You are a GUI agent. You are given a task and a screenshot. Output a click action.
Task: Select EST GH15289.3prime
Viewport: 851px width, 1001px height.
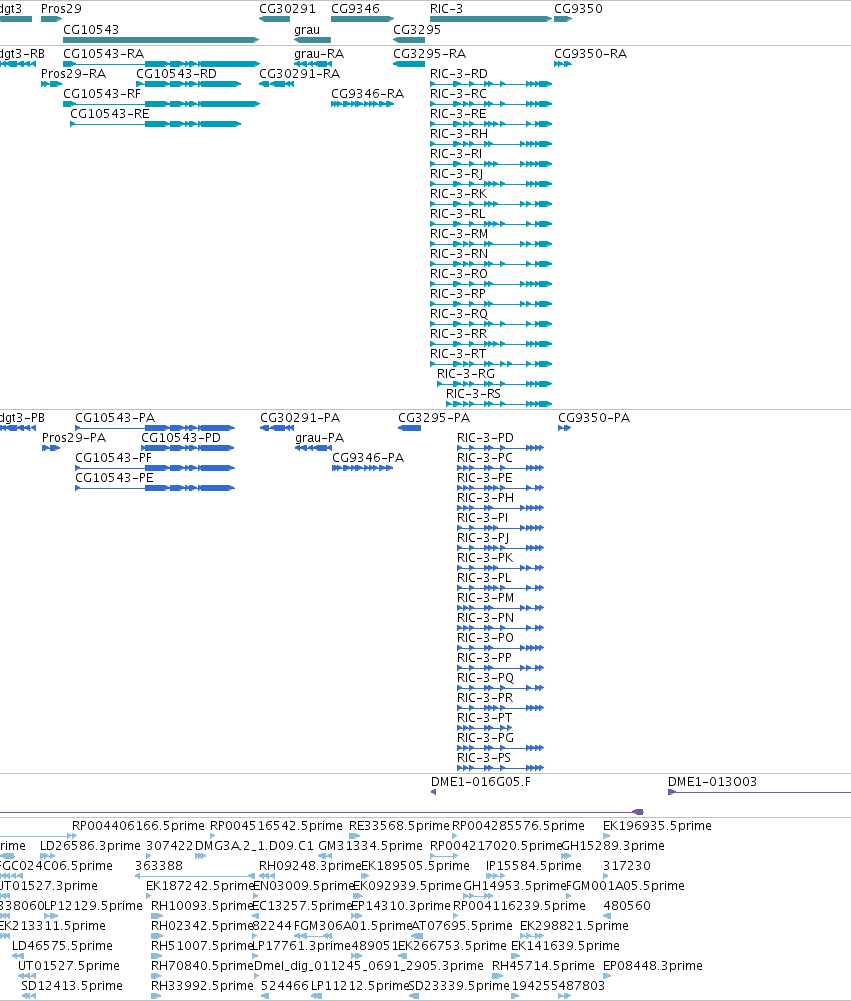point(614,846)
